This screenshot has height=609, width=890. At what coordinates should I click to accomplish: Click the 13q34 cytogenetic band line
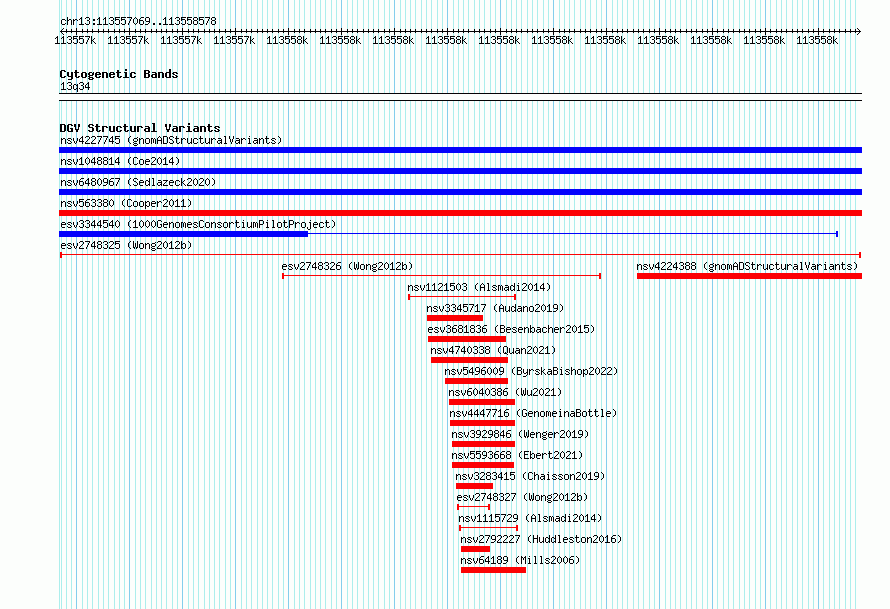pyautogui.click(x=460, y=97)
